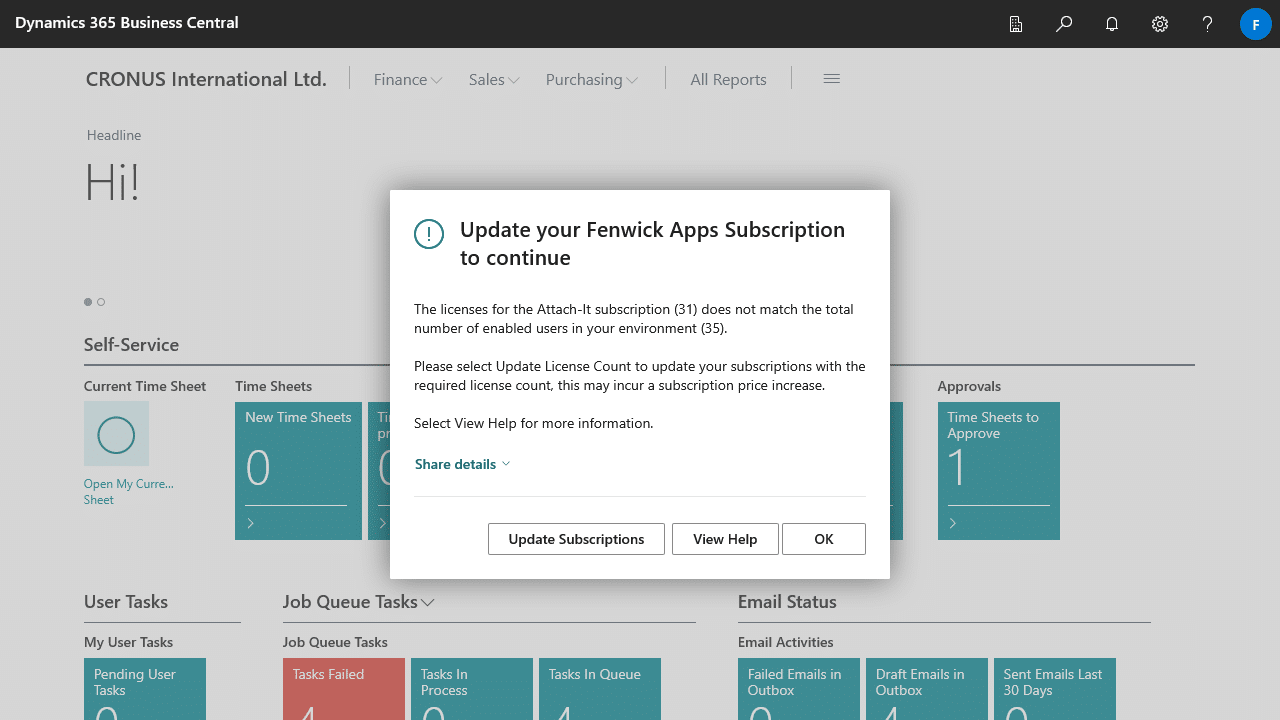Select the first headline page dot
This screenshot has height=720, width=1280.
88,302
